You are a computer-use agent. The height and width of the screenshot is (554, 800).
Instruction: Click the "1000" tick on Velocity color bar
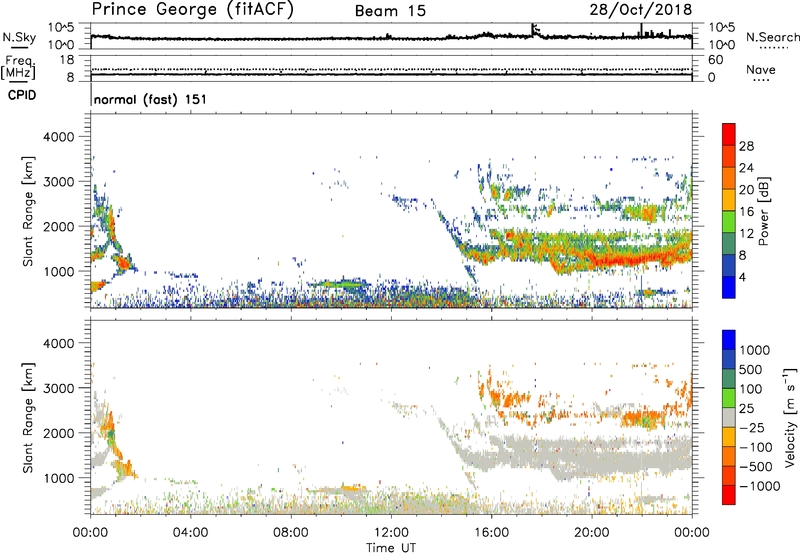click(x=754, y=350)
